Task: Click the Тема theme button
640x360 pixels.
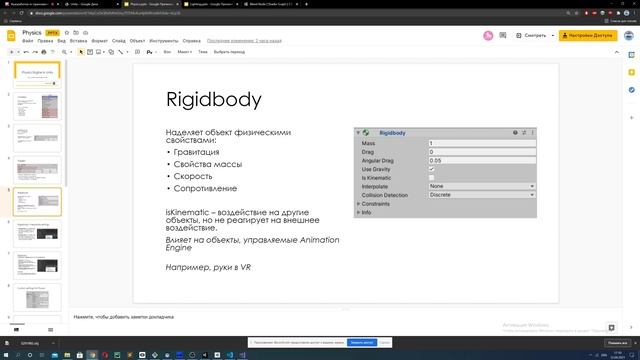Action: click(202, 52)
